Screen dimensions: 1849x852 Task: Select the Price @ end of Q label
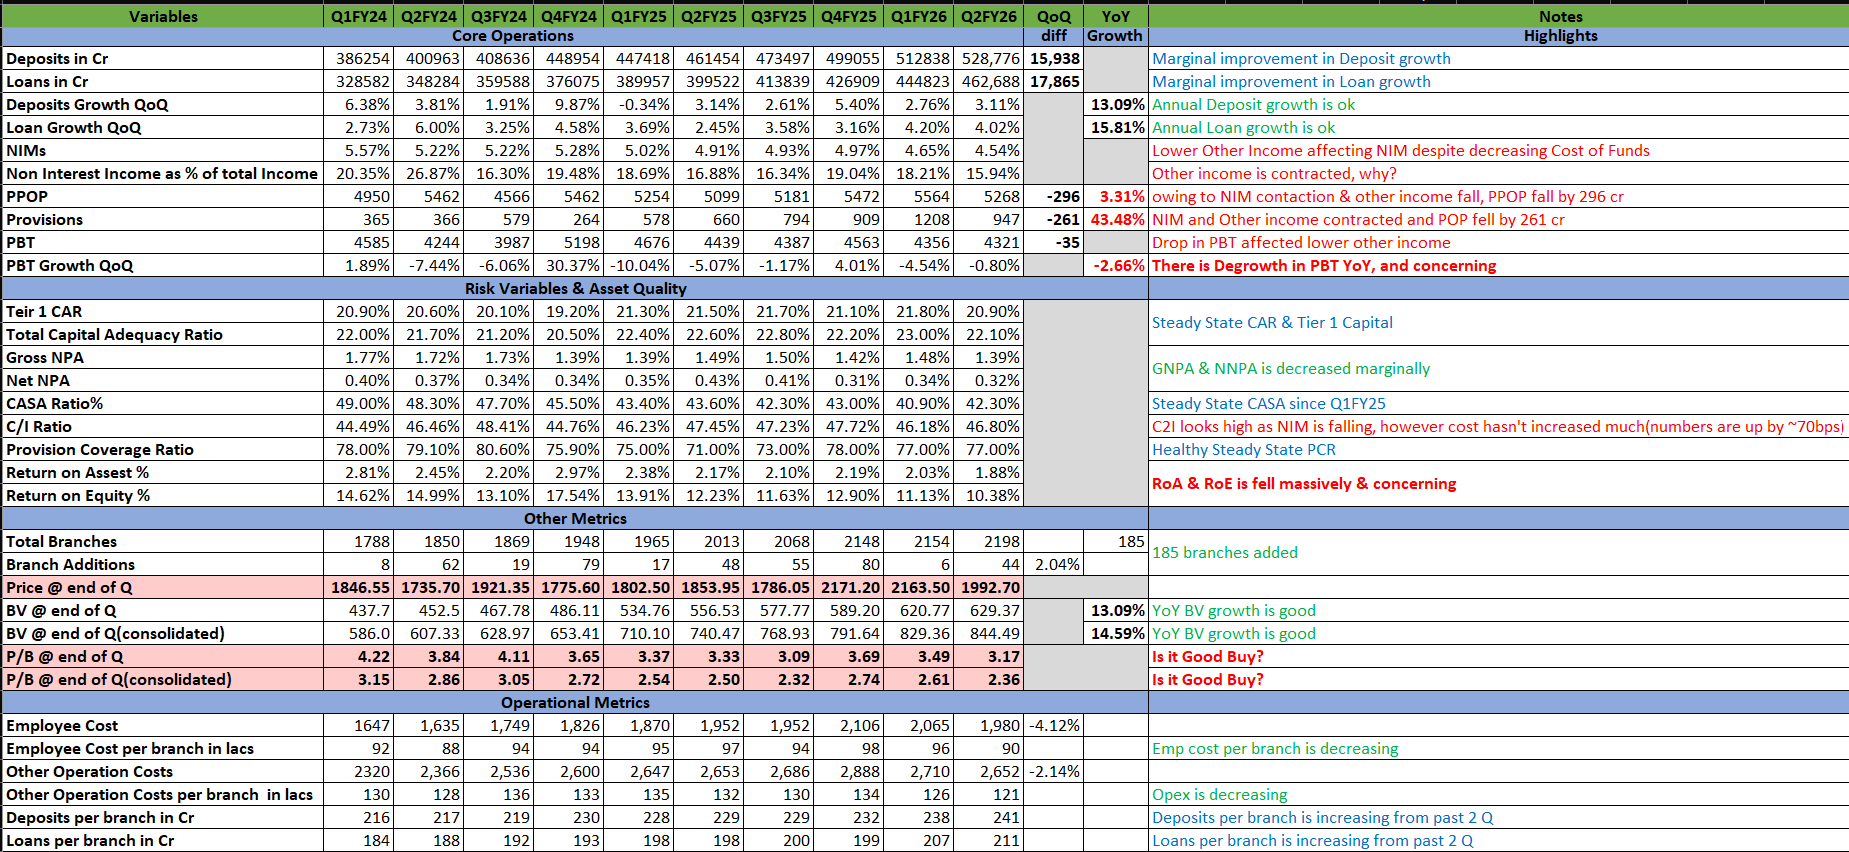point(69,588)
